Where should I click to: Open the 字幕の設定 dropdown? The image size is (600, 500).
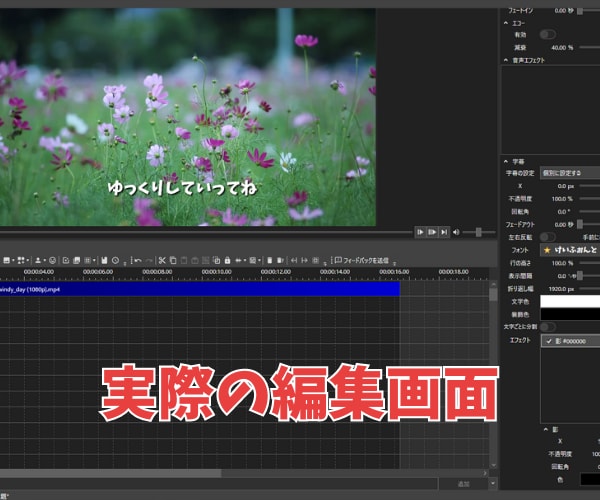coord(570,173)
